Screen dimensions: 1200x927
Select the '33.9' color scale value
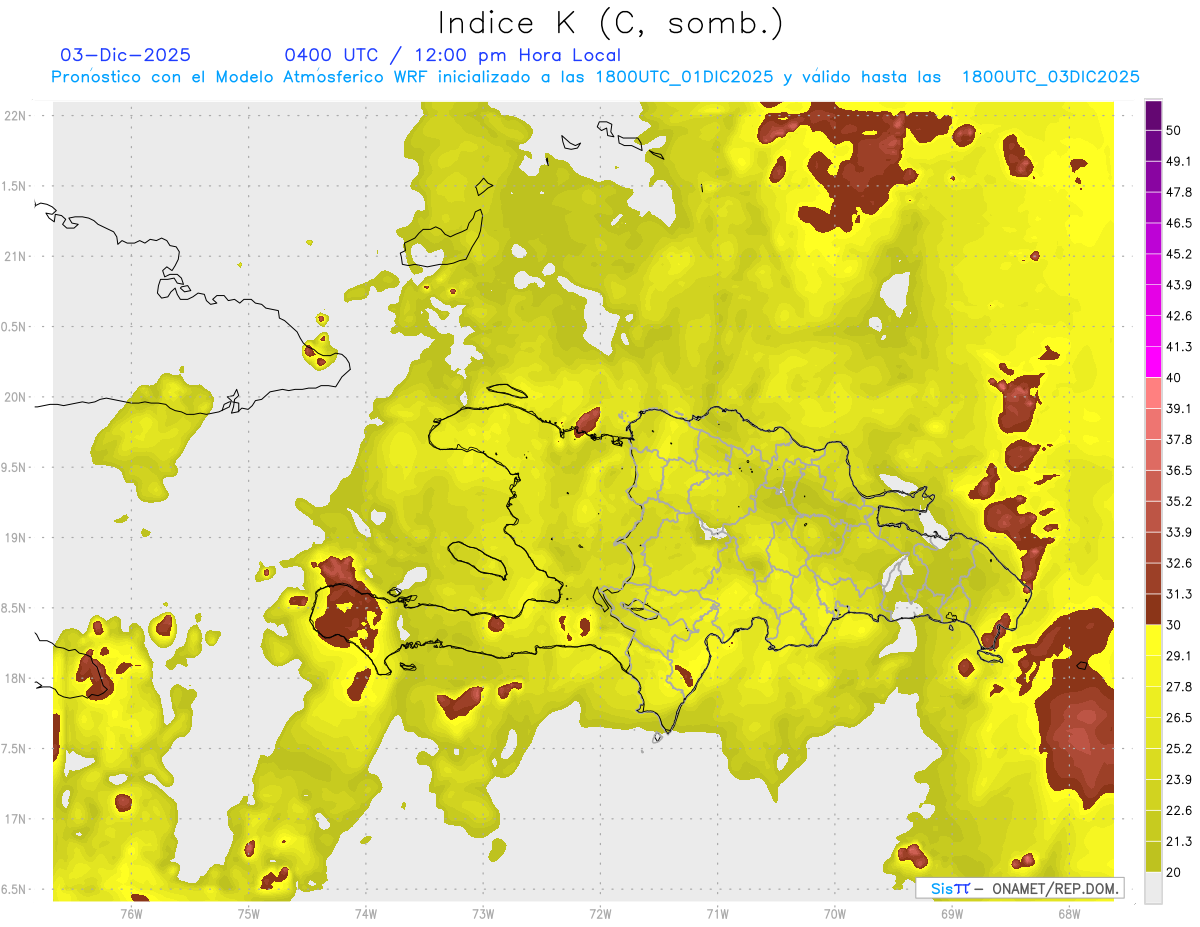point(1179,532)
